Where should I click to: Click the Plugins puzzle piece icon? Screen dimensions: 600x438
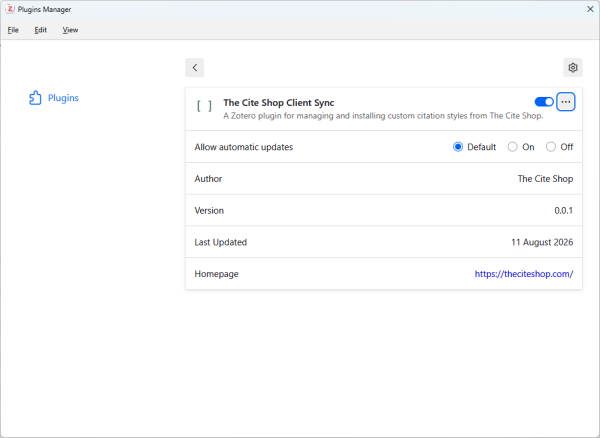(35, 98)
